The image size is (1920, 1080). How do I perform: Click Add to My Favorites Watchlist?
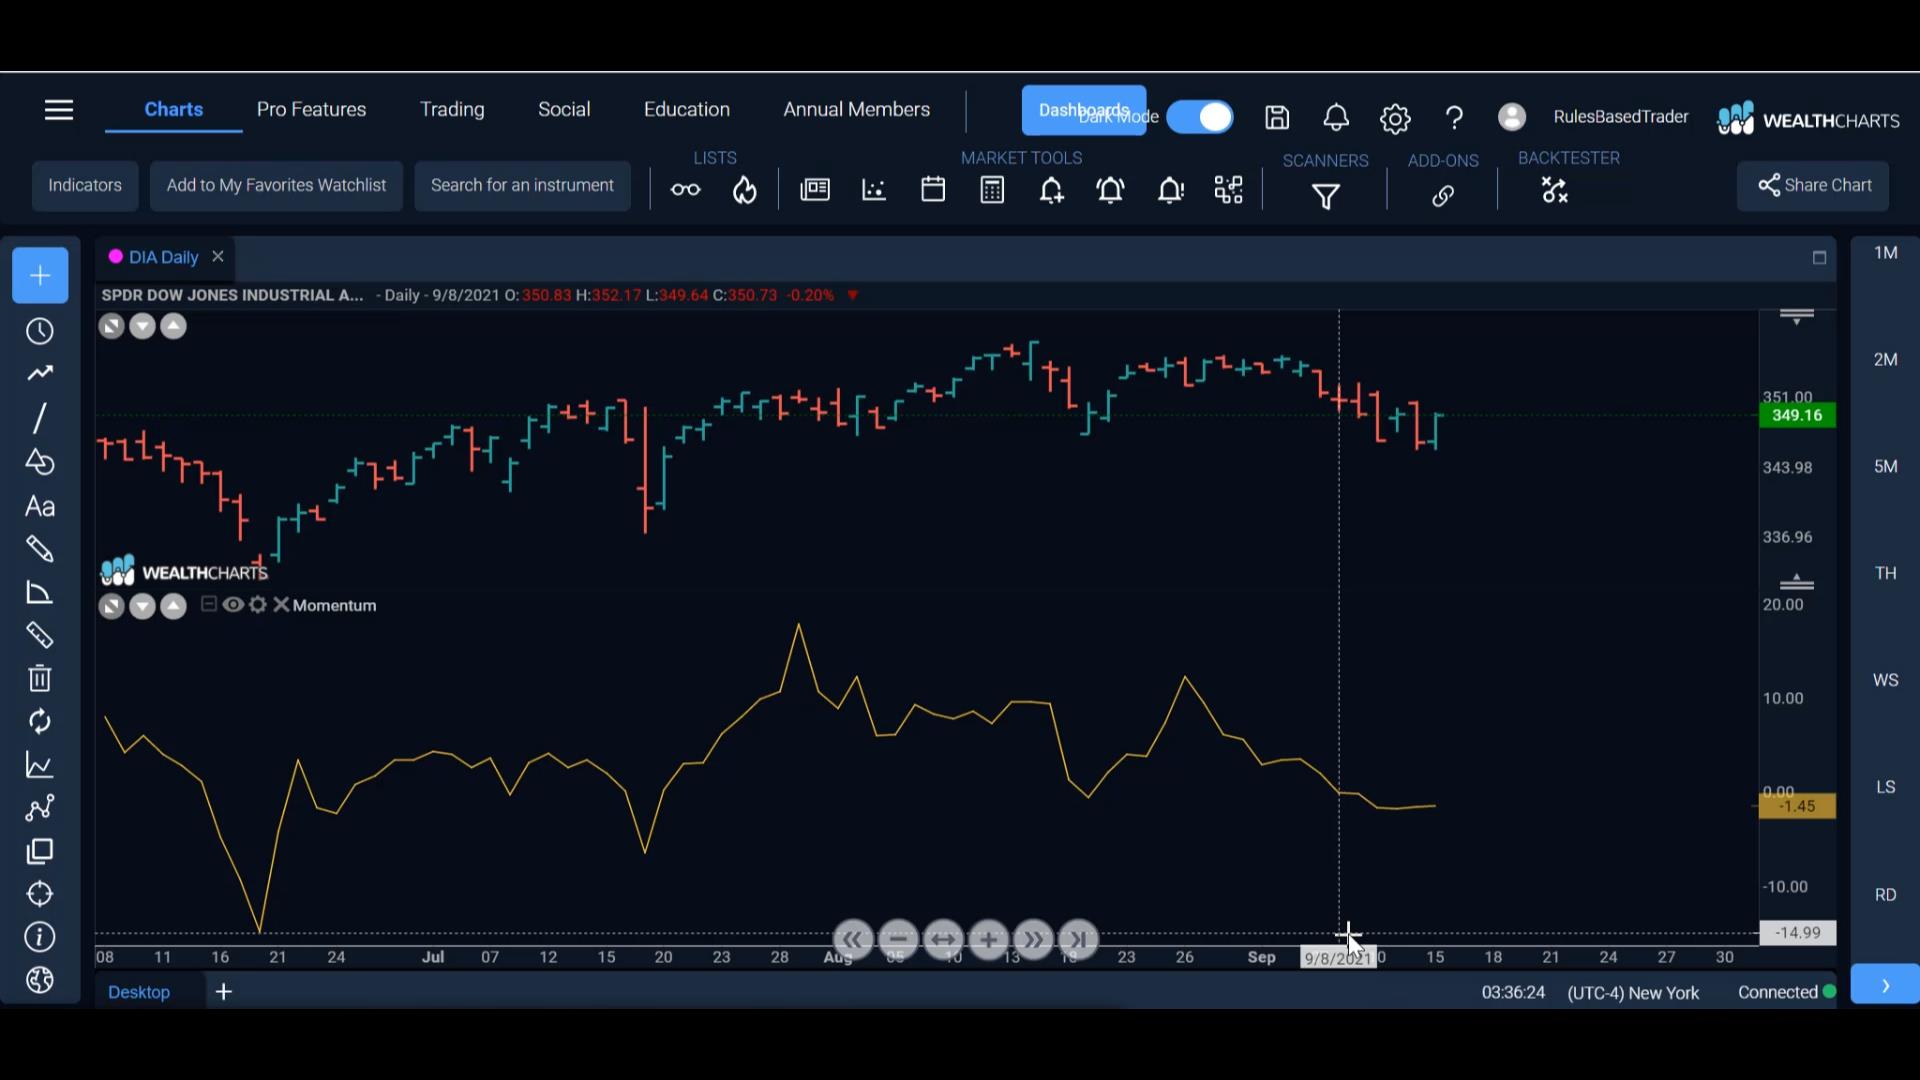click(x=276, y=186)
